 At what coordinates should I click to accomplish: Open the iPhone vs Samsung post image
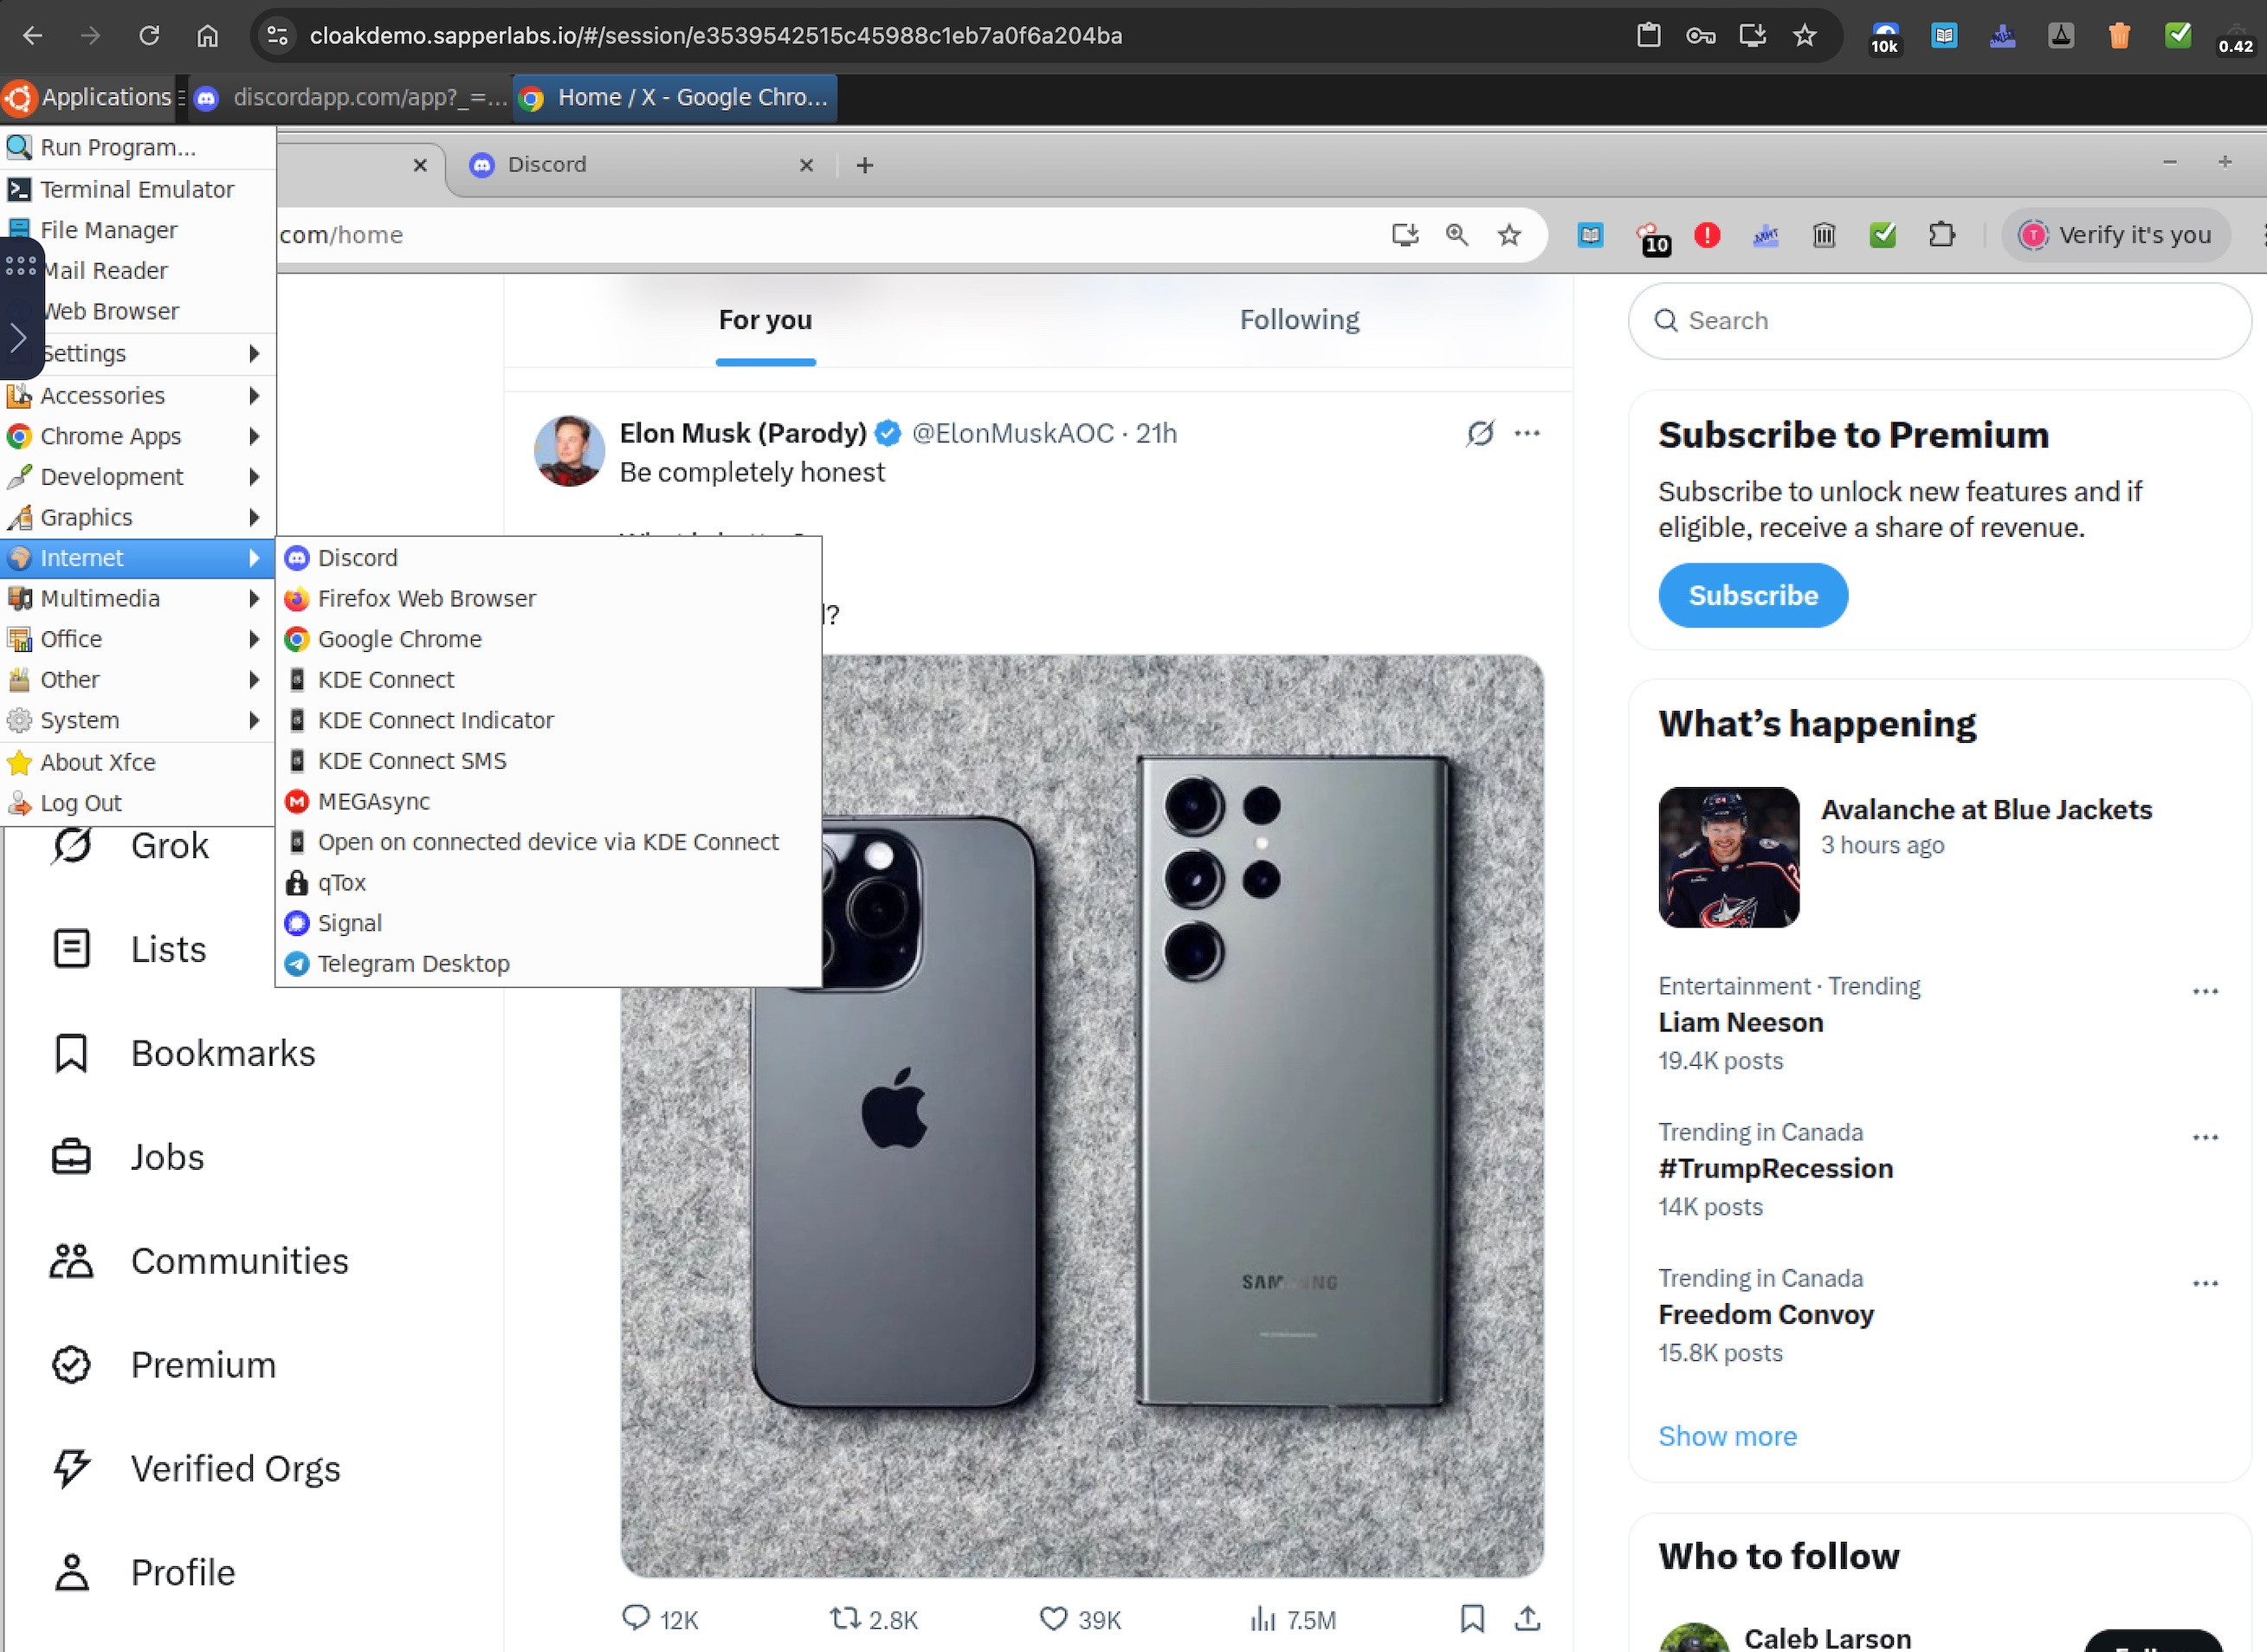1081,1116
